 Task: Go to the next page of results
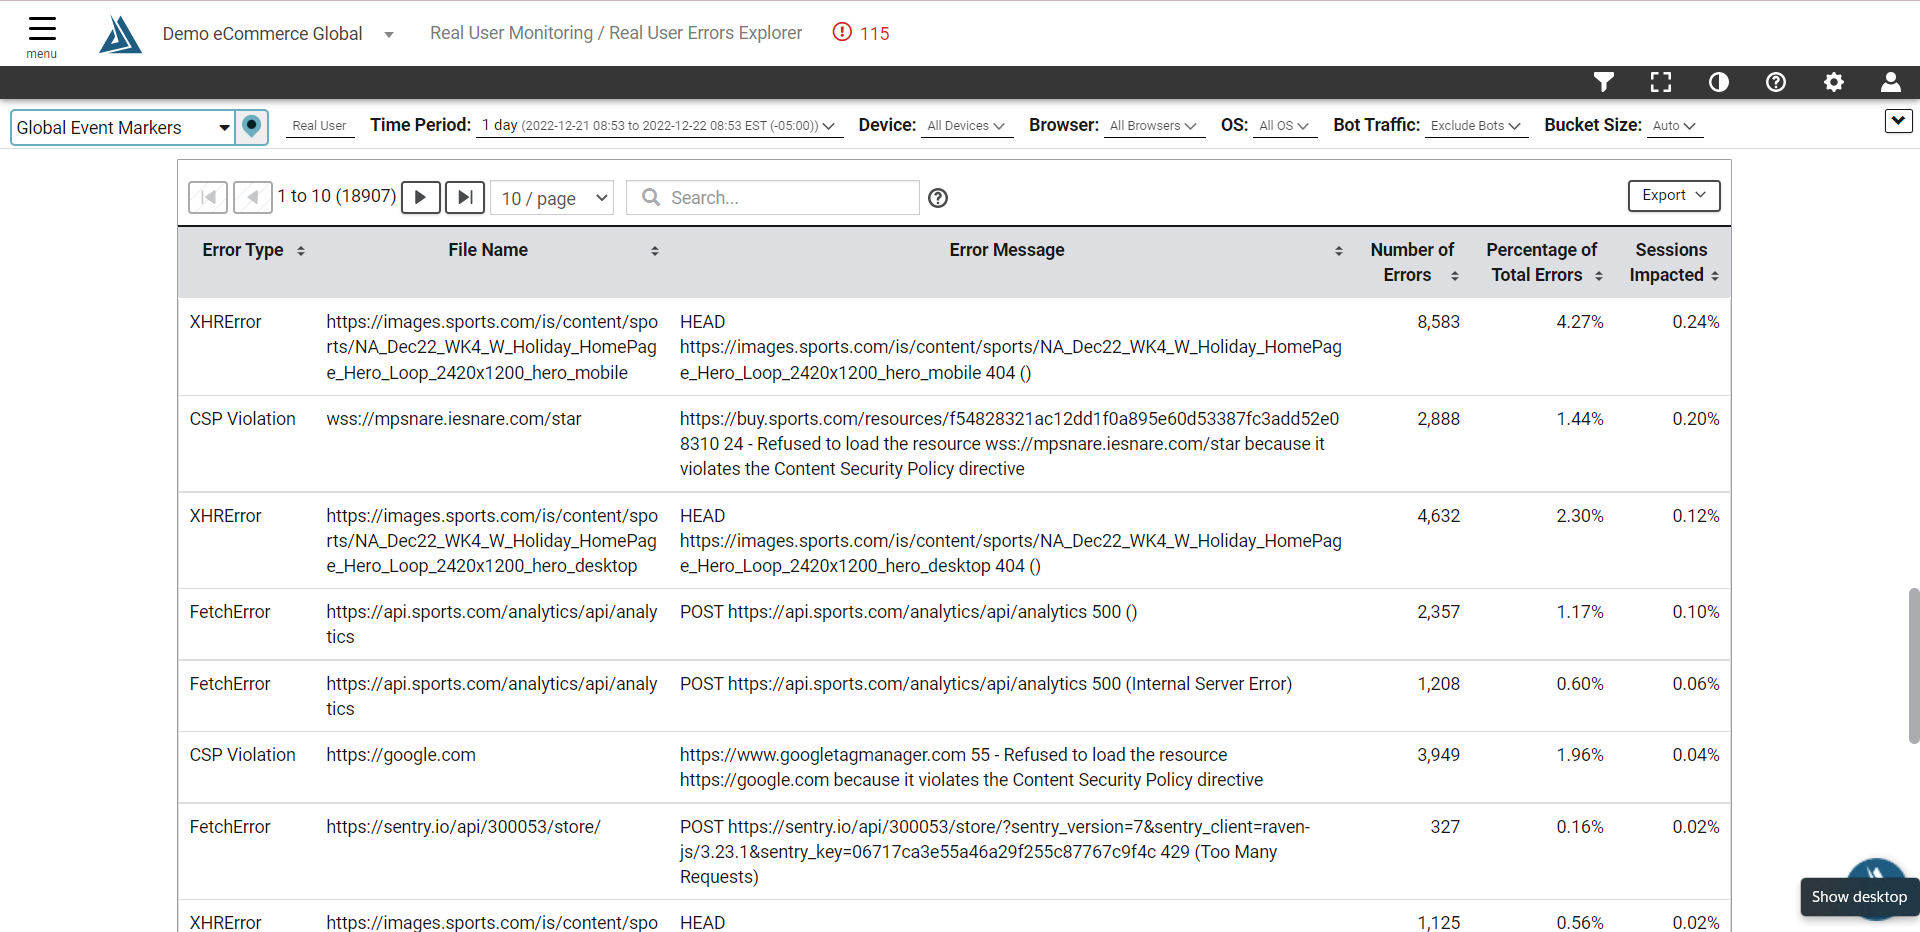[421, 197]
